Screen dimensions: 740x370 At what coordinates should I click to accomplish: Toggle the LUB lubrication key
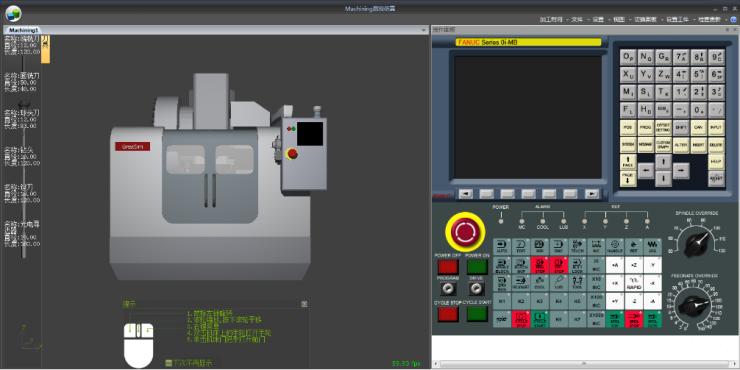[x=558, y=283]
